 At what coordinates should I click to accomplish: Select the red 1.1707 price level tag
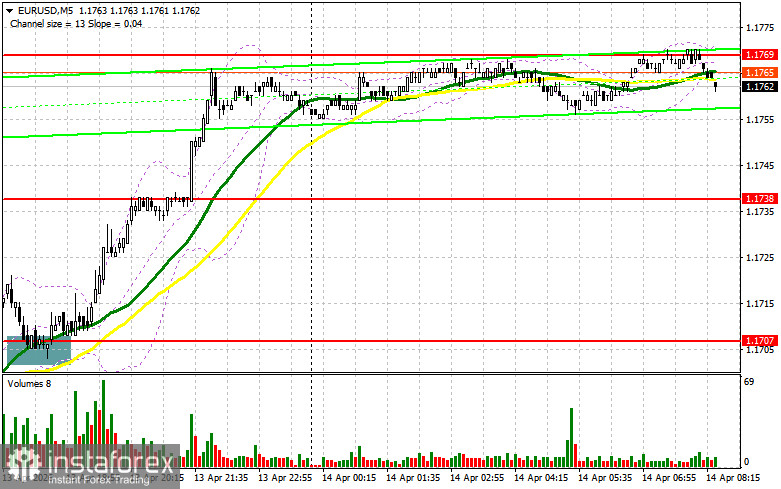(760, 341)
